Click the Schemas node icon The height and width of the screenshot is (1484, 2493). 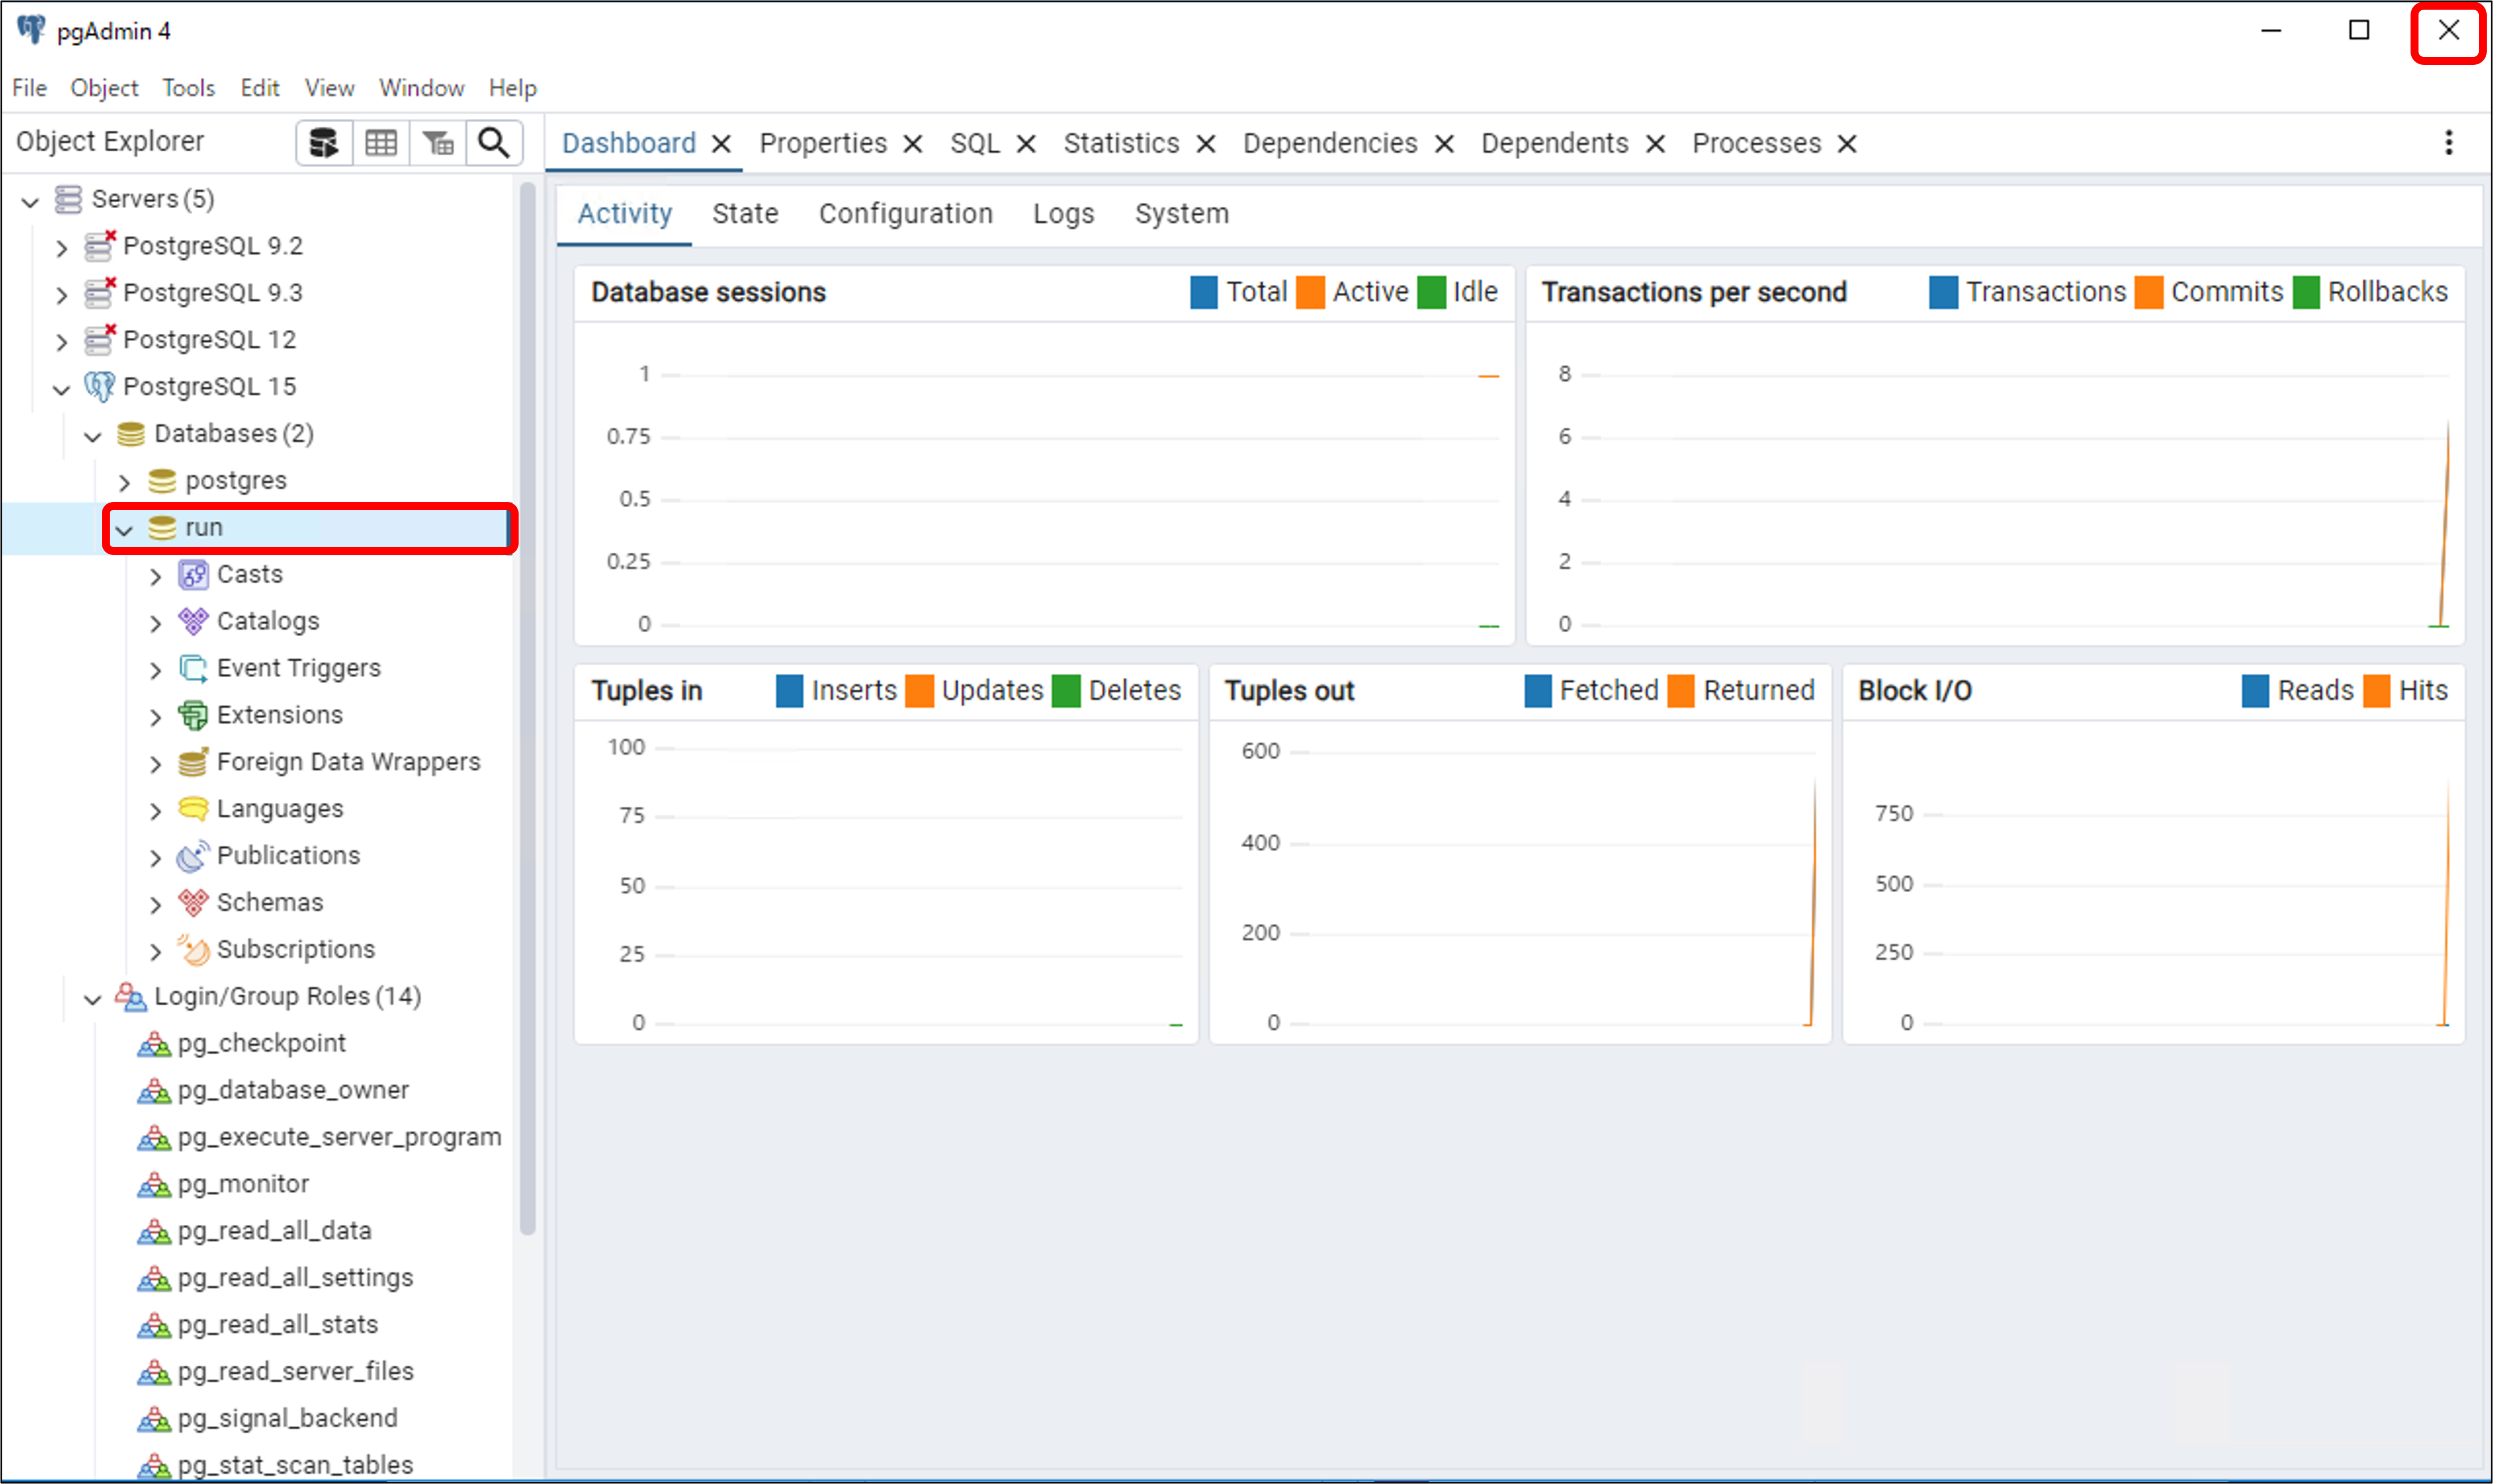click(x=193, y=903)
